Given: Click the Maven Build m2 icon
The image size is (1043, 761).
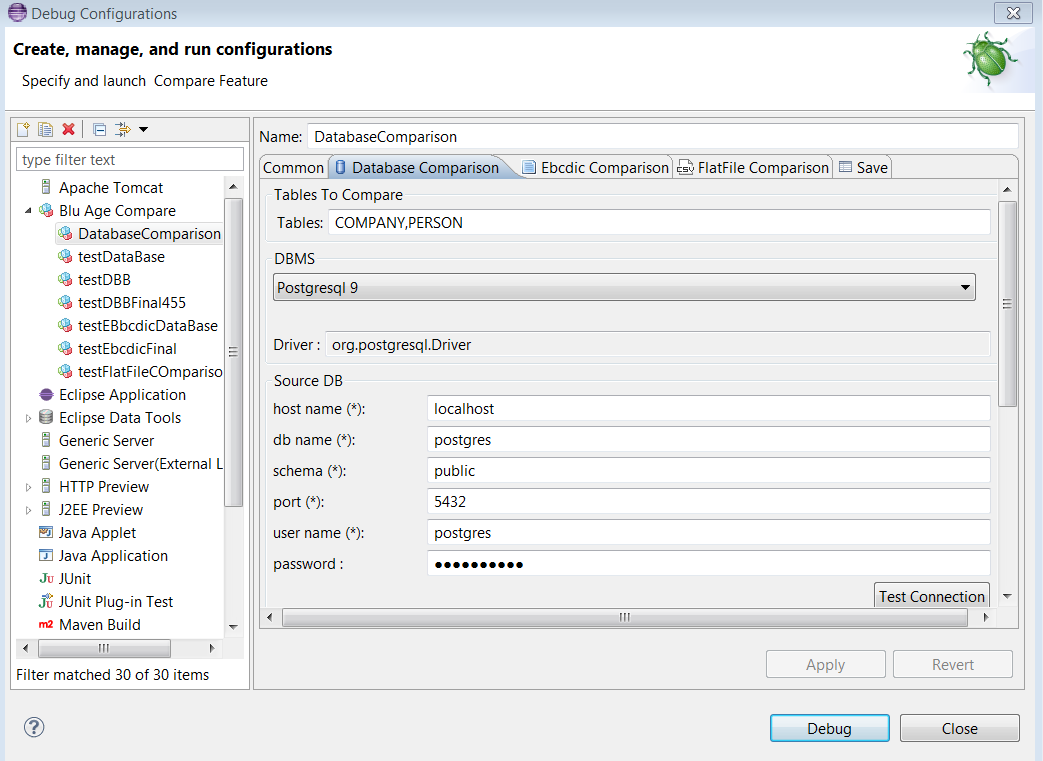Looking at the screenshot, I should (46, 625).
